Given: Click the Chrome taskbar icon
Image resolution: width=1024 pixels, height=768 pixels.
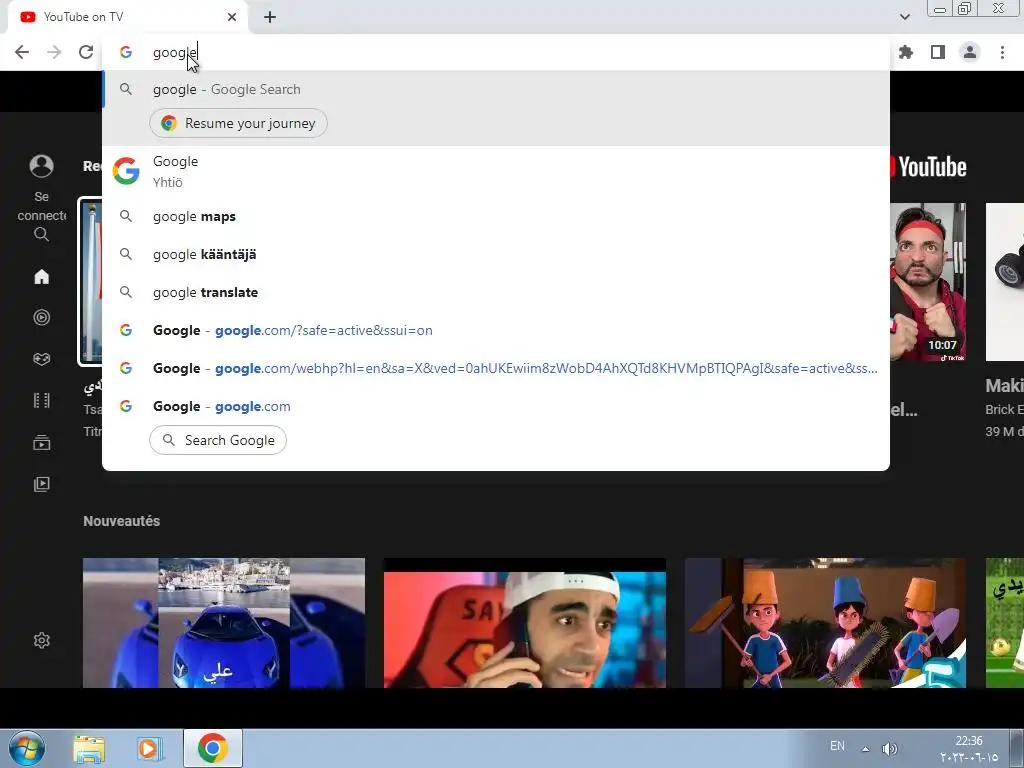Looking at the screenshot, I should tap(213, 748).
